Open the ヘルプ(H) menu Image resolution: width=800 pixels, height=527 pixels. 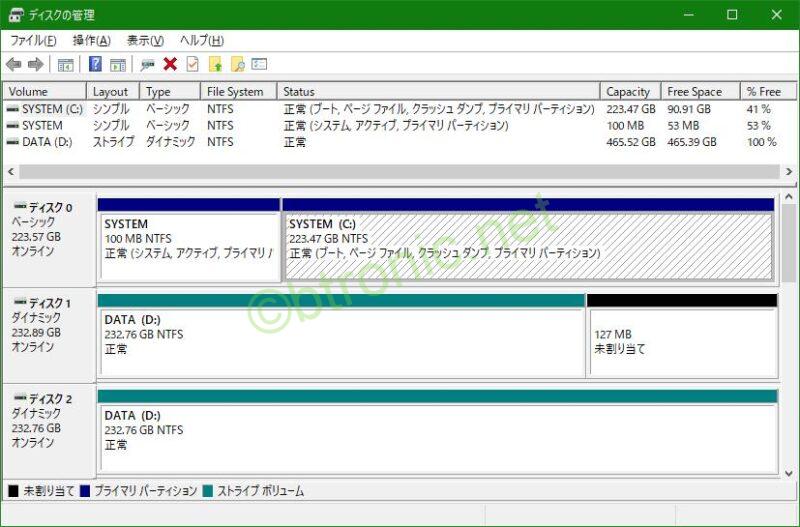click(202, 40)
